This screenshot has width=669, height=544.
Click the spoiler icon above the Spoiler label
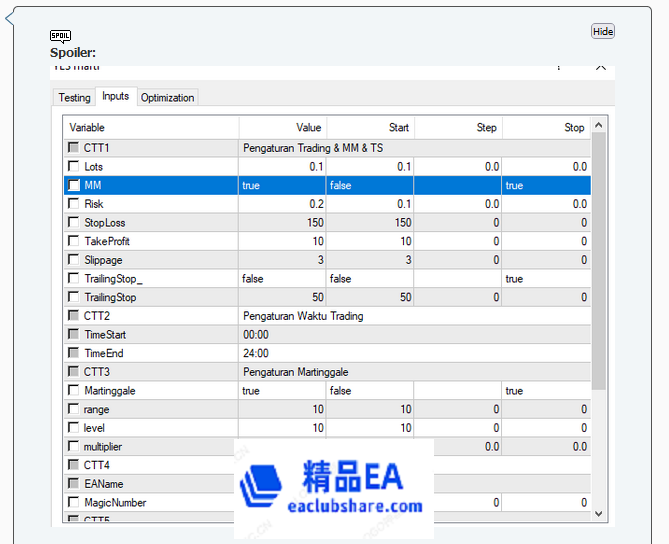coord(60,36)
